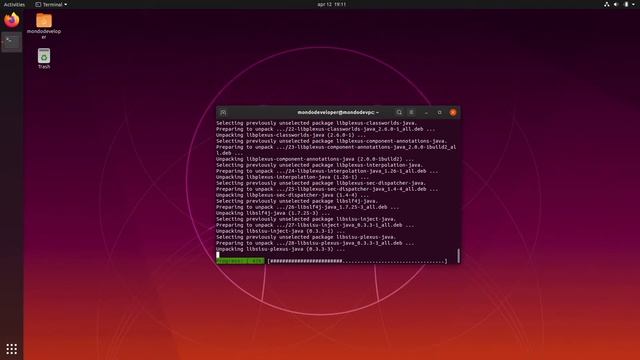
Task: Open the clock and calendar panel
Action: tap(331, 4)
